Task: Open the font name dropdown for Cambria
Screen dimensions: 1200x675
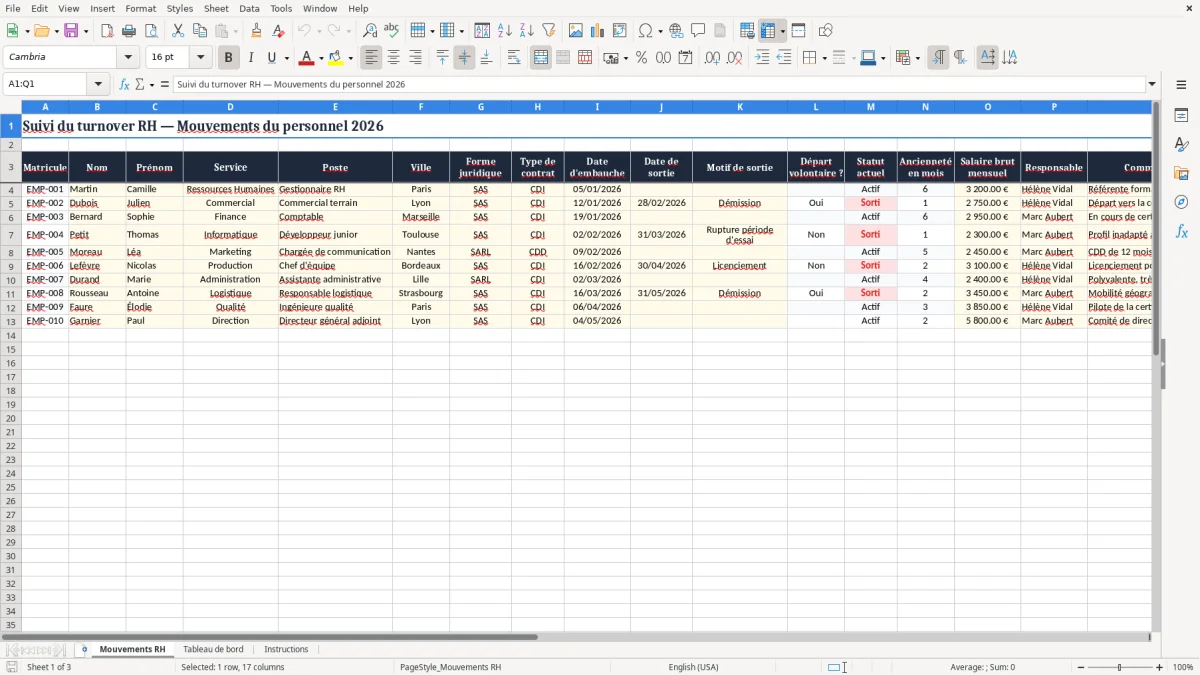Action: (128, 58)
